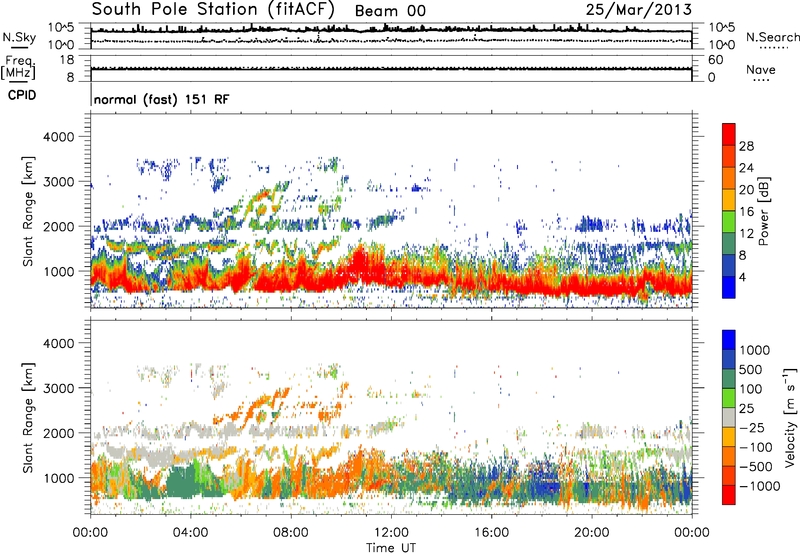Image resolution: width=800 pixels, height=554 pixels.
Task: Click the 'N.Sky' legend label
Action: tap(19, 37)
